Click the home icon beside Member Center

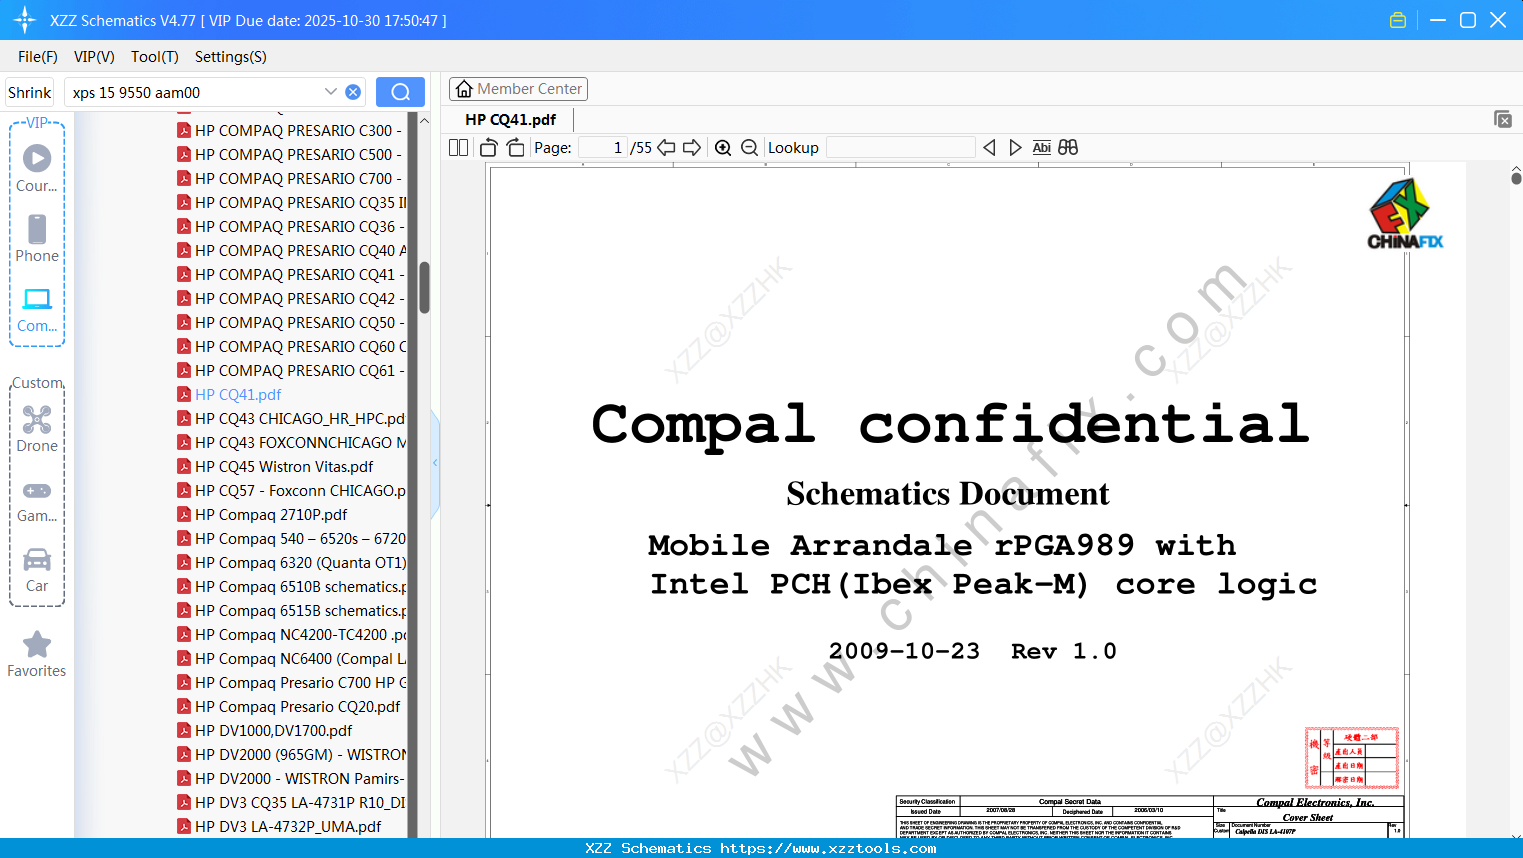click(x=463, y=89)
